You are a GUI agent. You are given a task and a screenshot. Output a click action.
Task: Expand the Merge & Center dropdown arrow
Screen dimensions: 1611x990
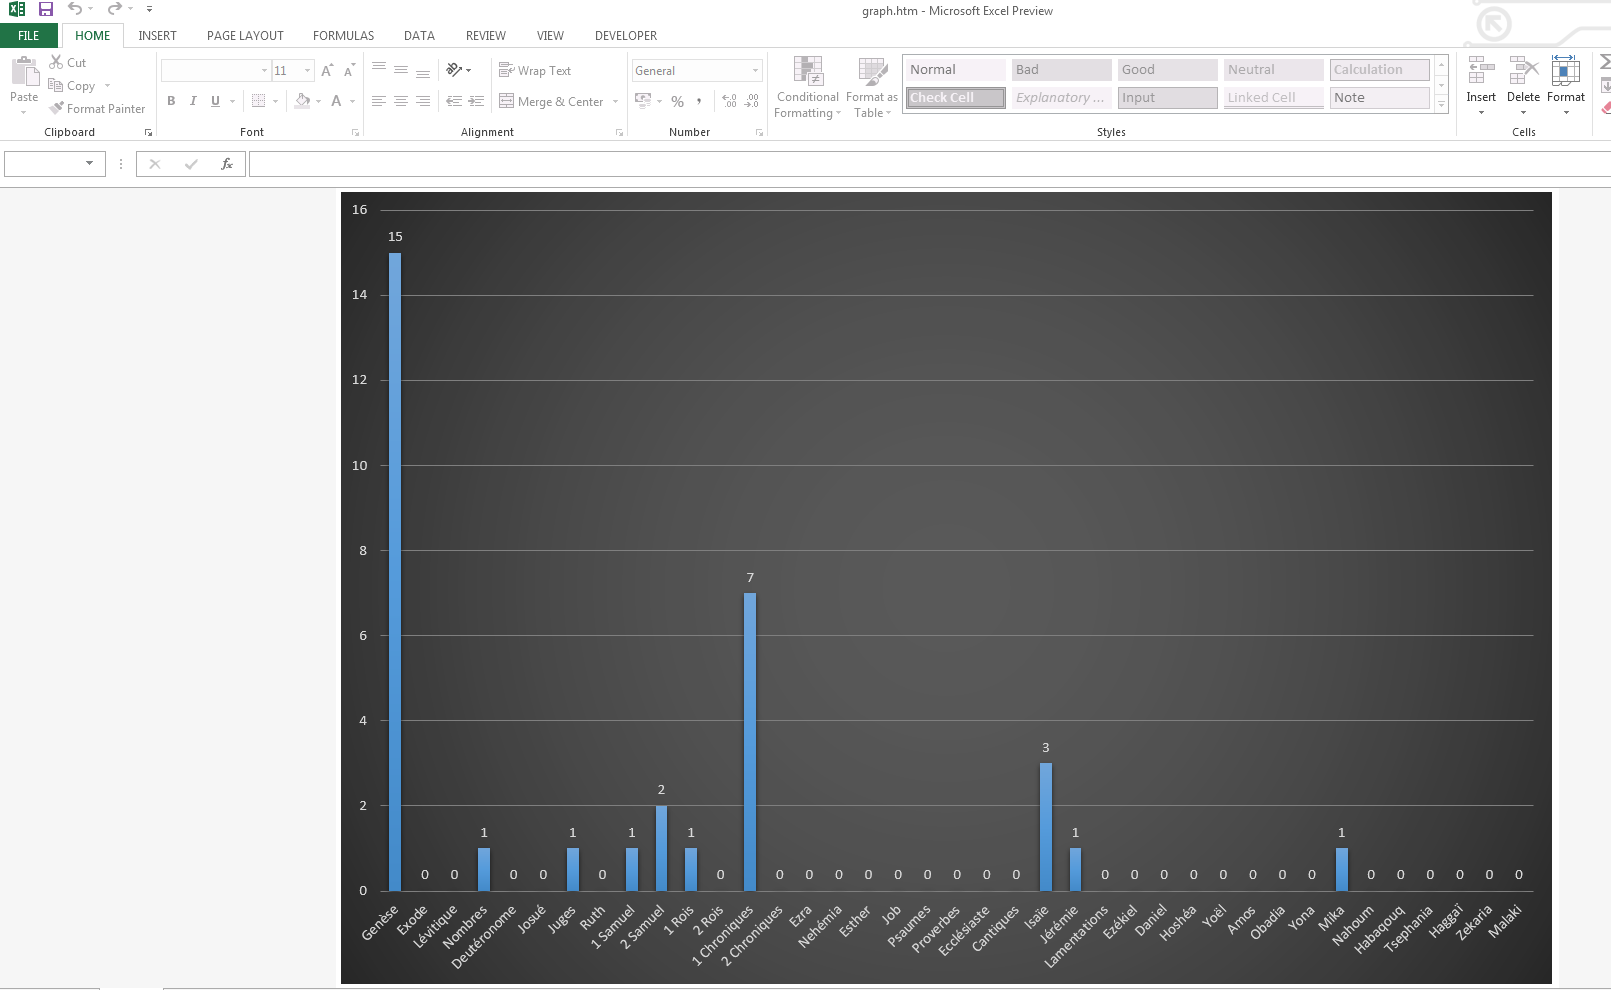tap(615, 101)
